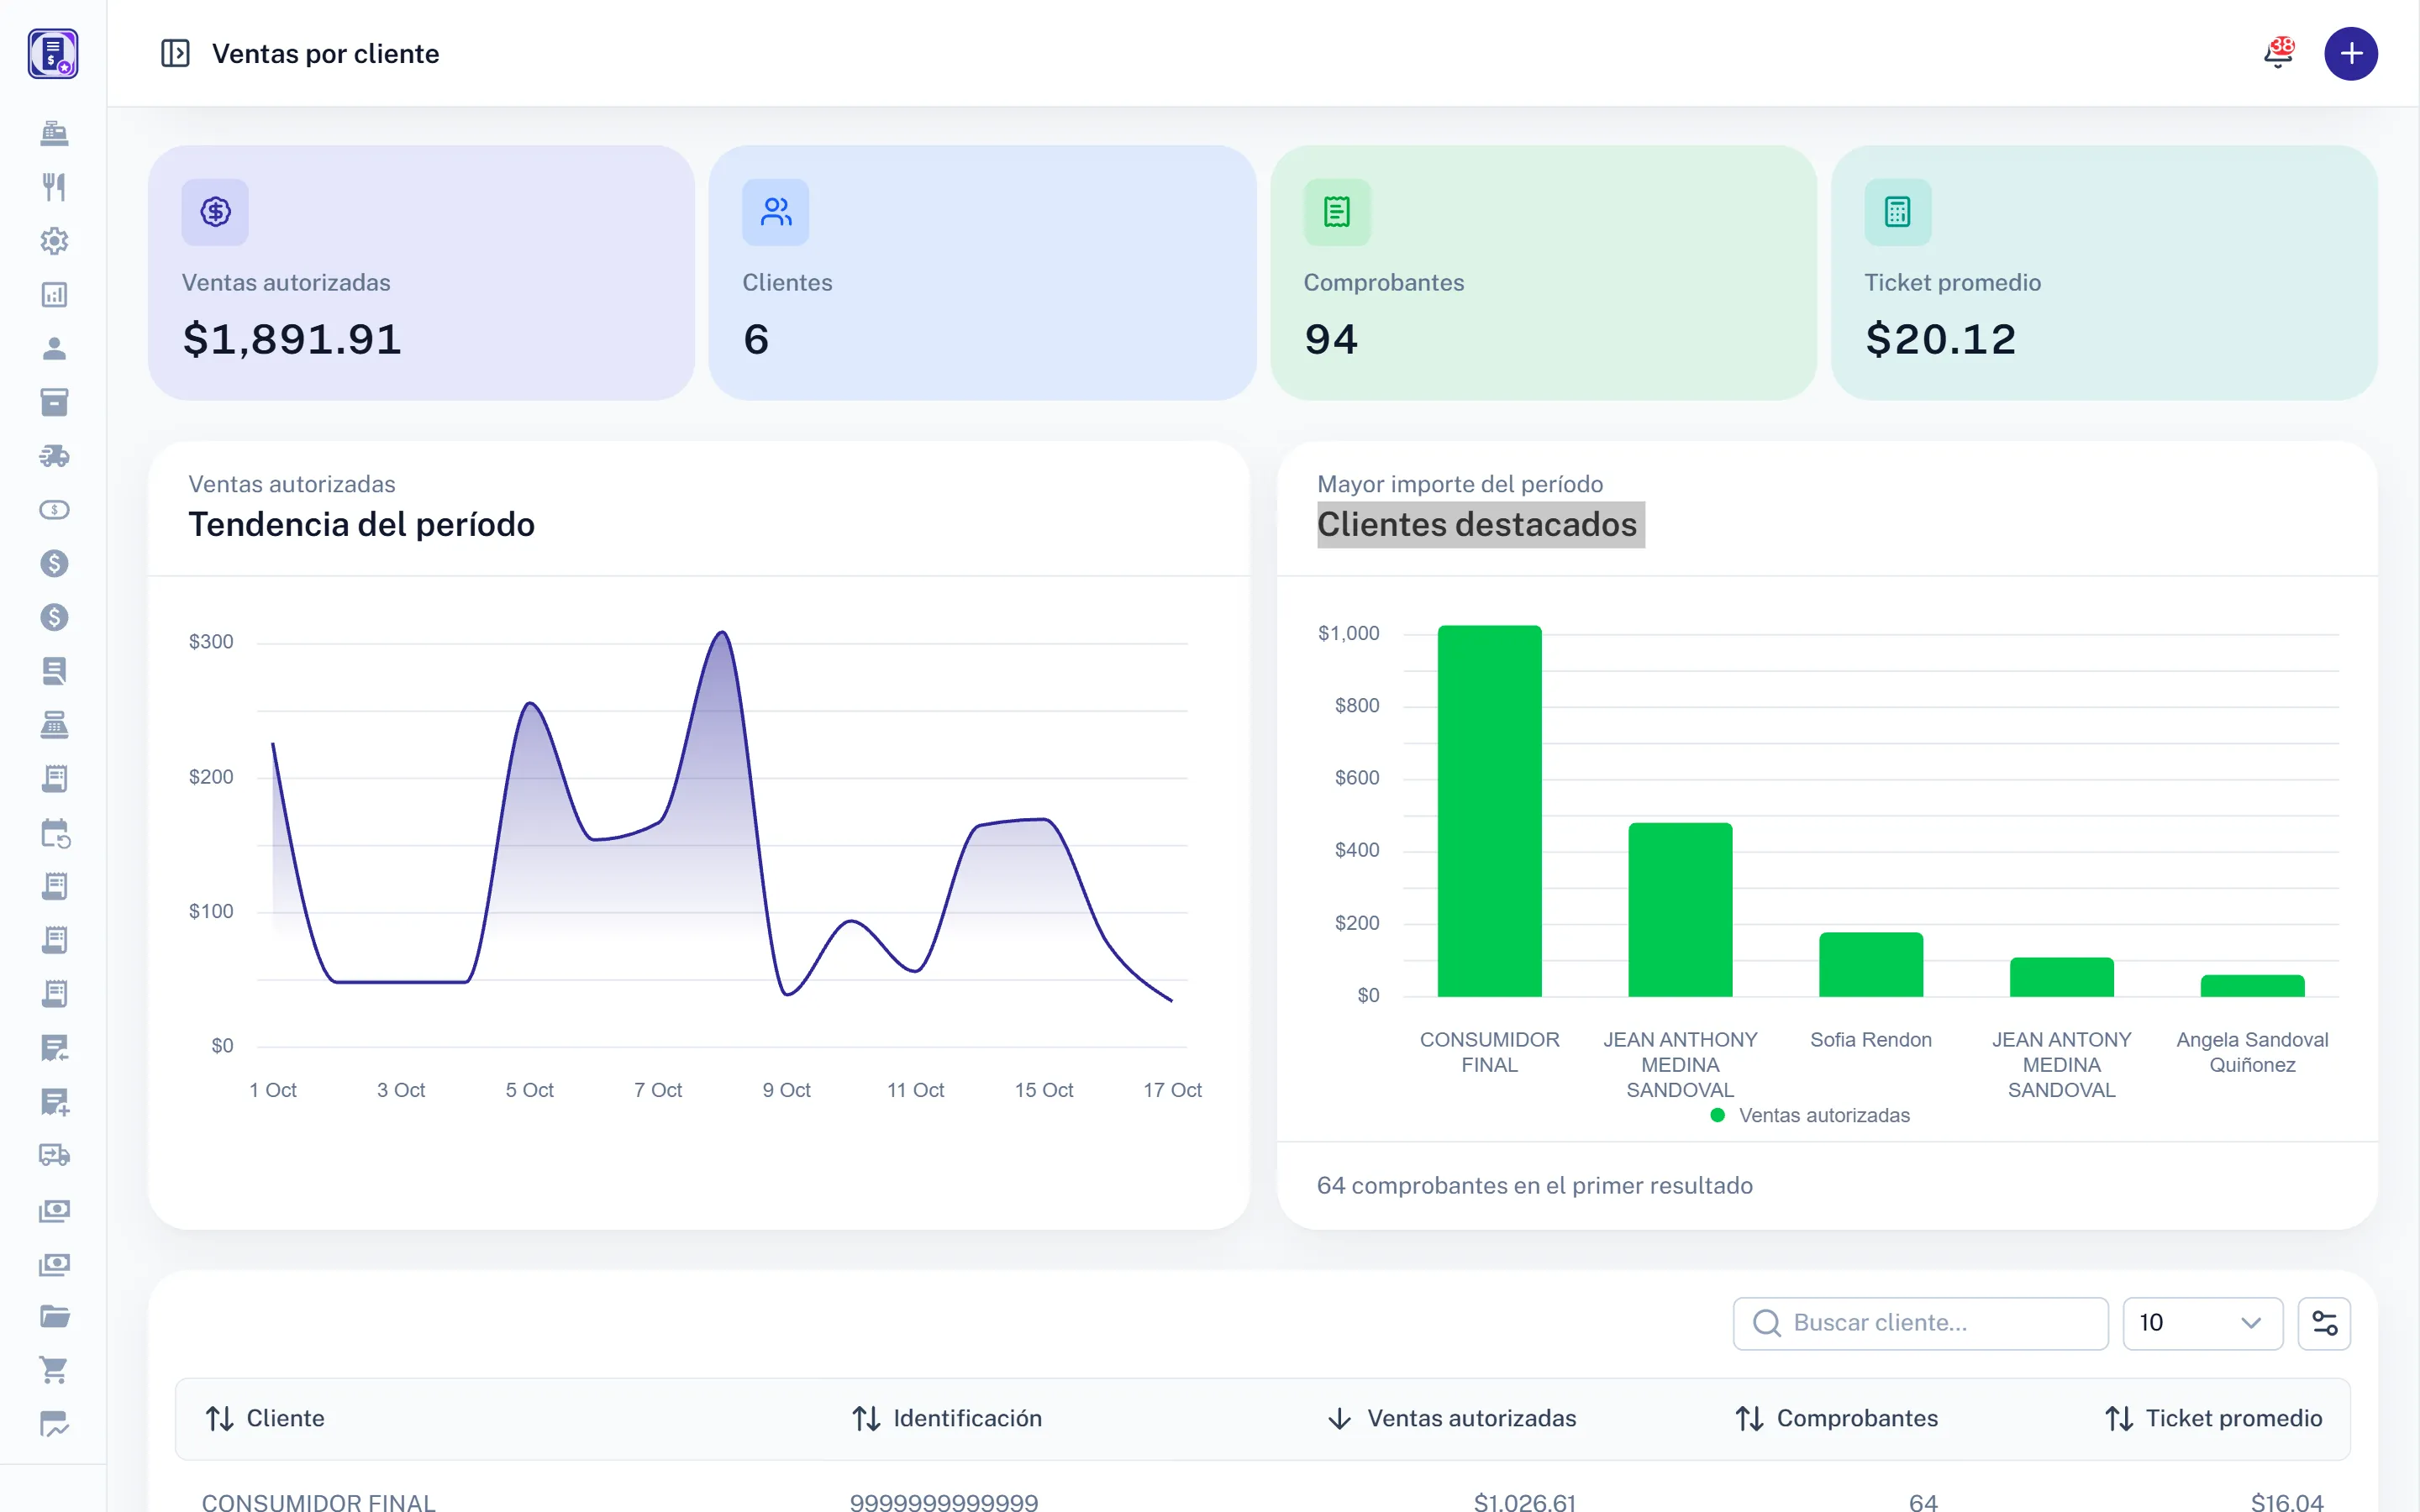2420x1512 pixels.
Task: Open the person icon section in the sidebar
Action: point(54,348)
